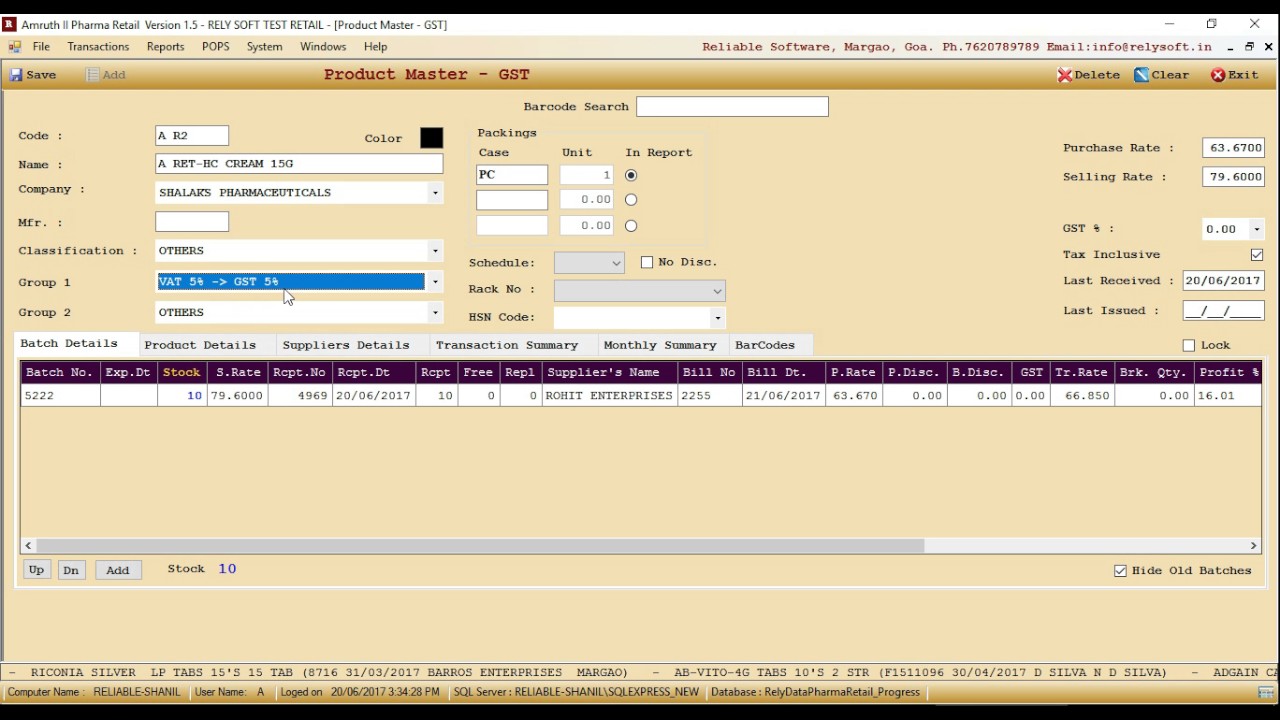Switch to Product Details tab
1280x720 pixels.
(x=200, y=345)
